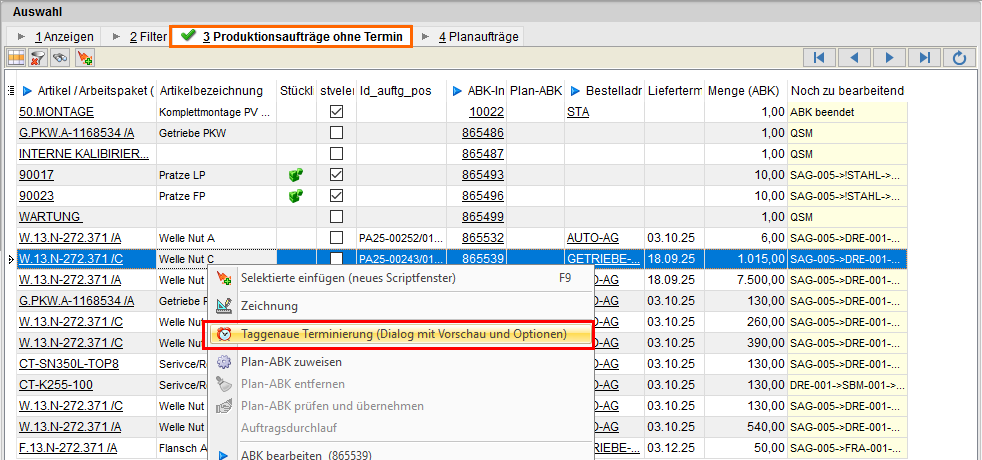This screenshot has height=460, width=982.
Task: Go to the previous record
Action: click(x=855, y=57)
